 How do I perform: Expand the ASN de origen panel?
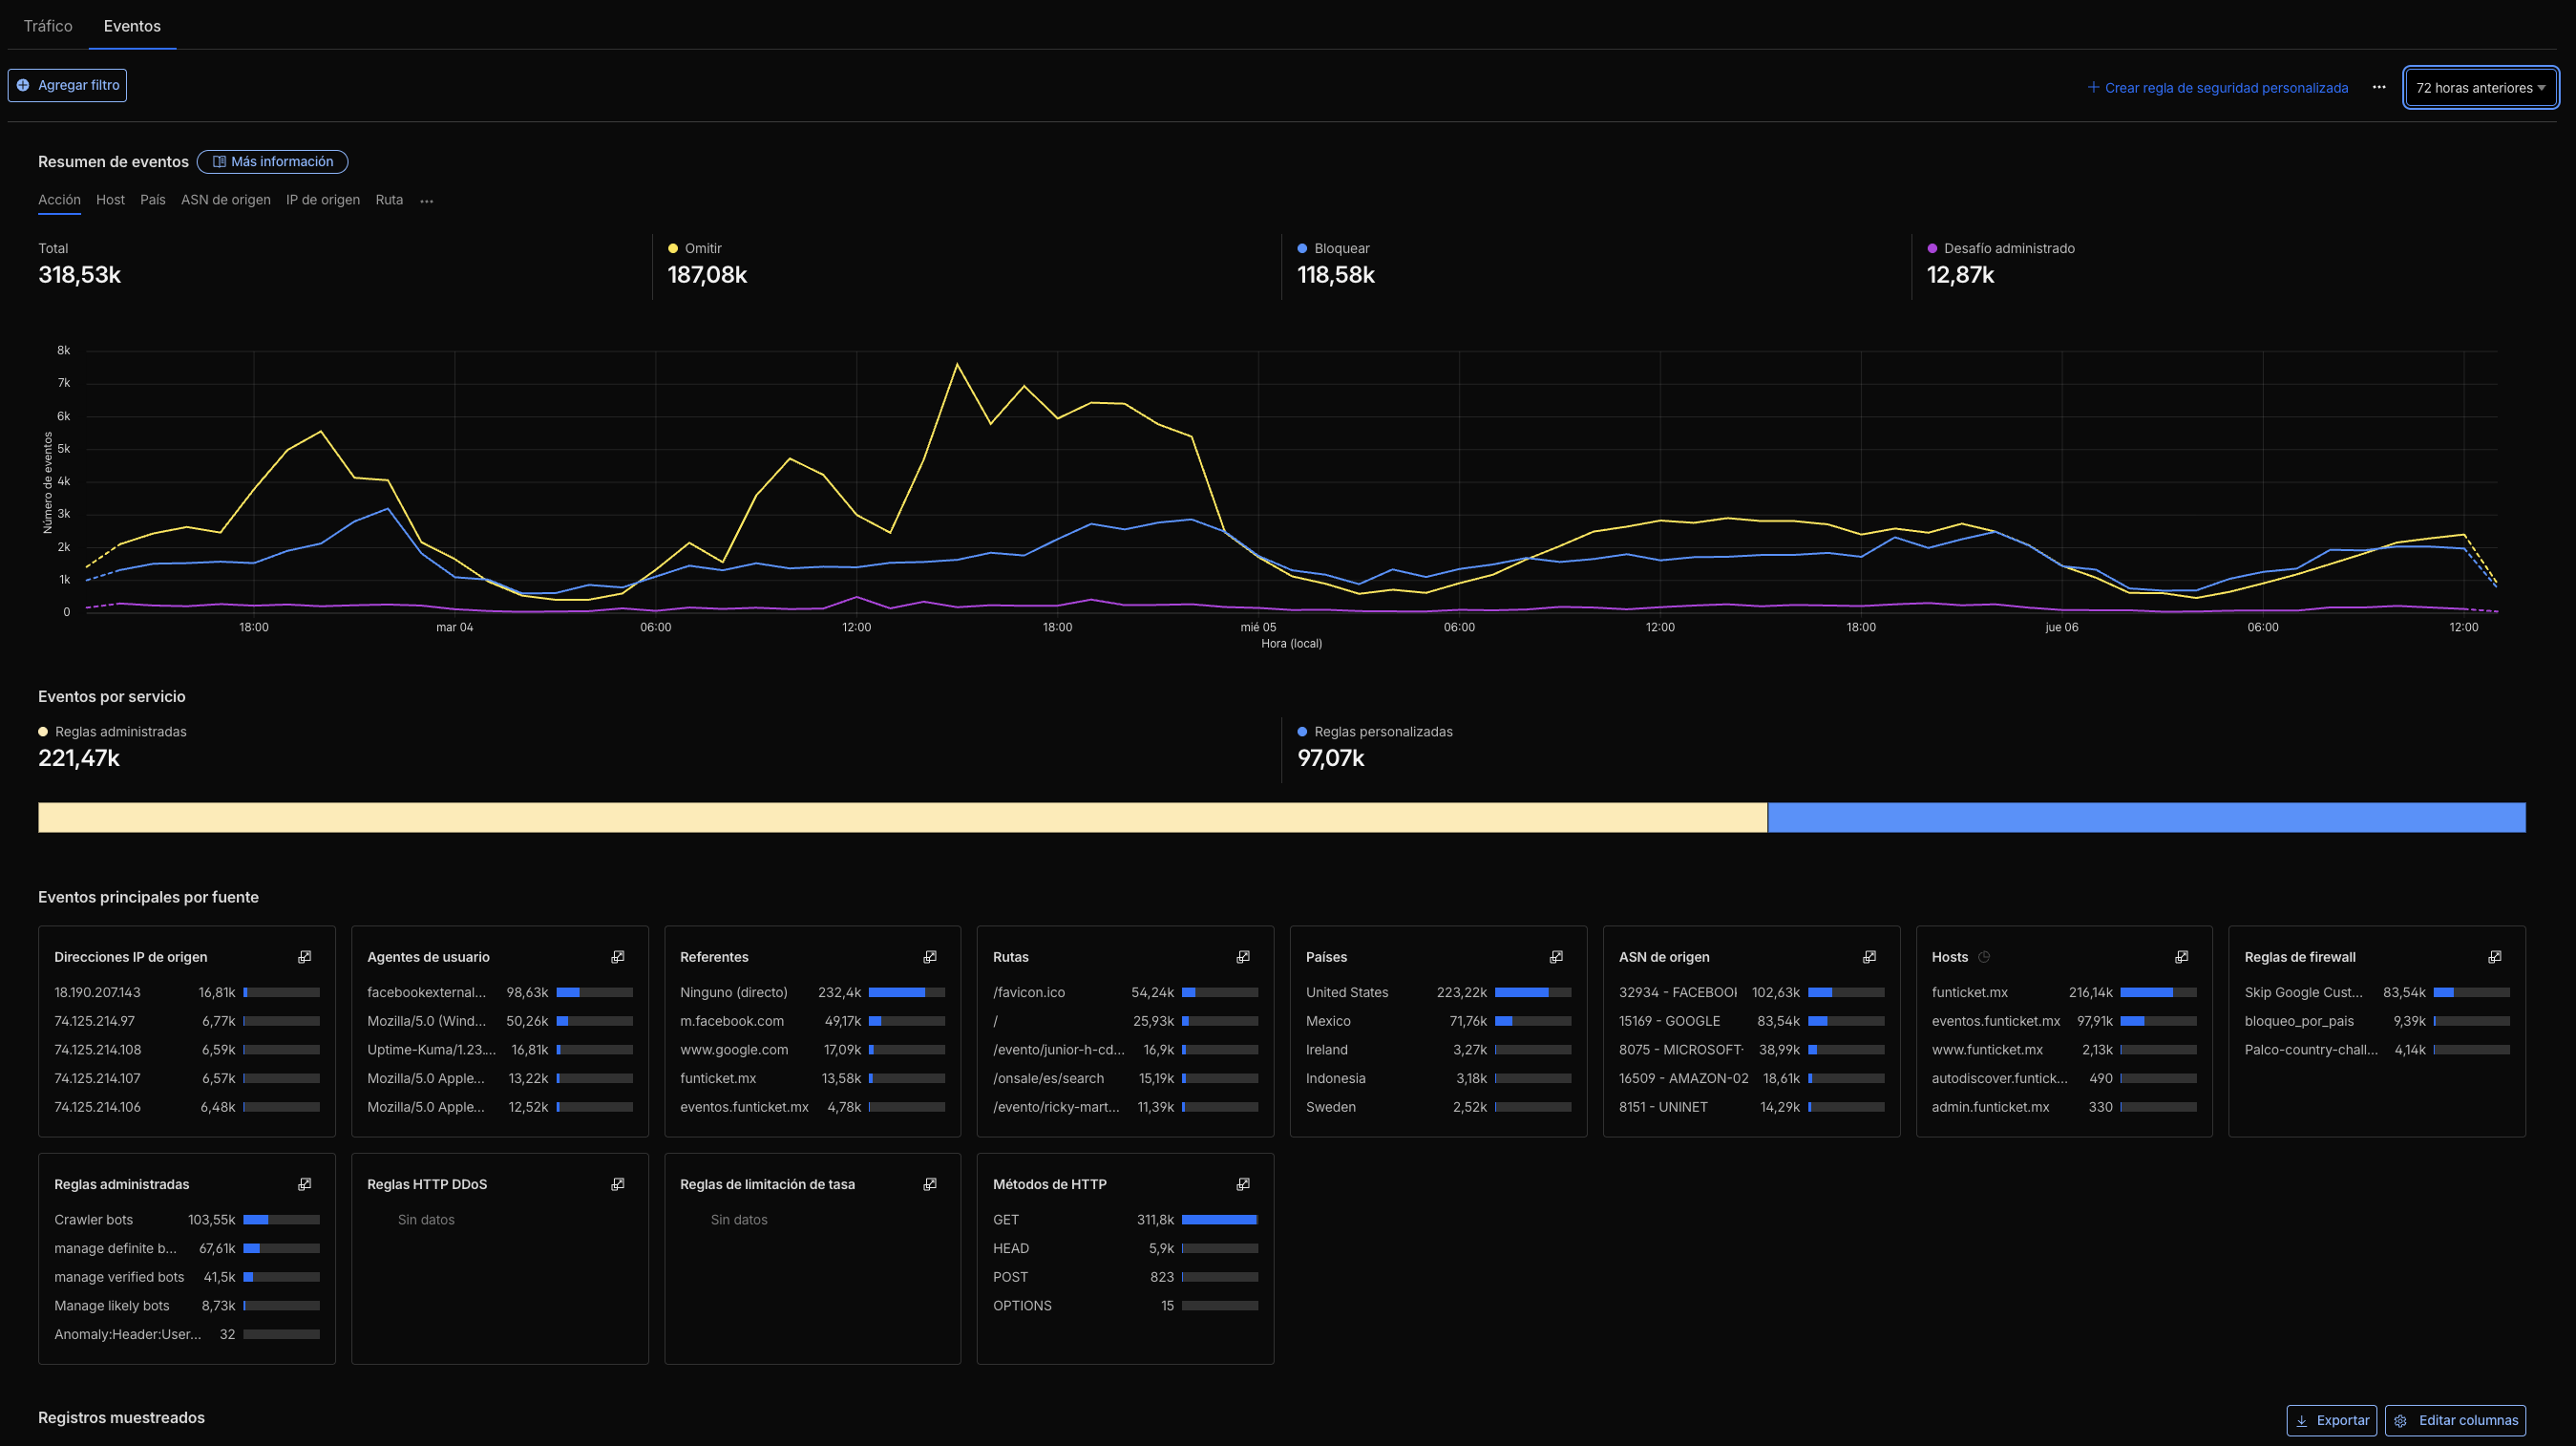click(x=1869, y=957)
